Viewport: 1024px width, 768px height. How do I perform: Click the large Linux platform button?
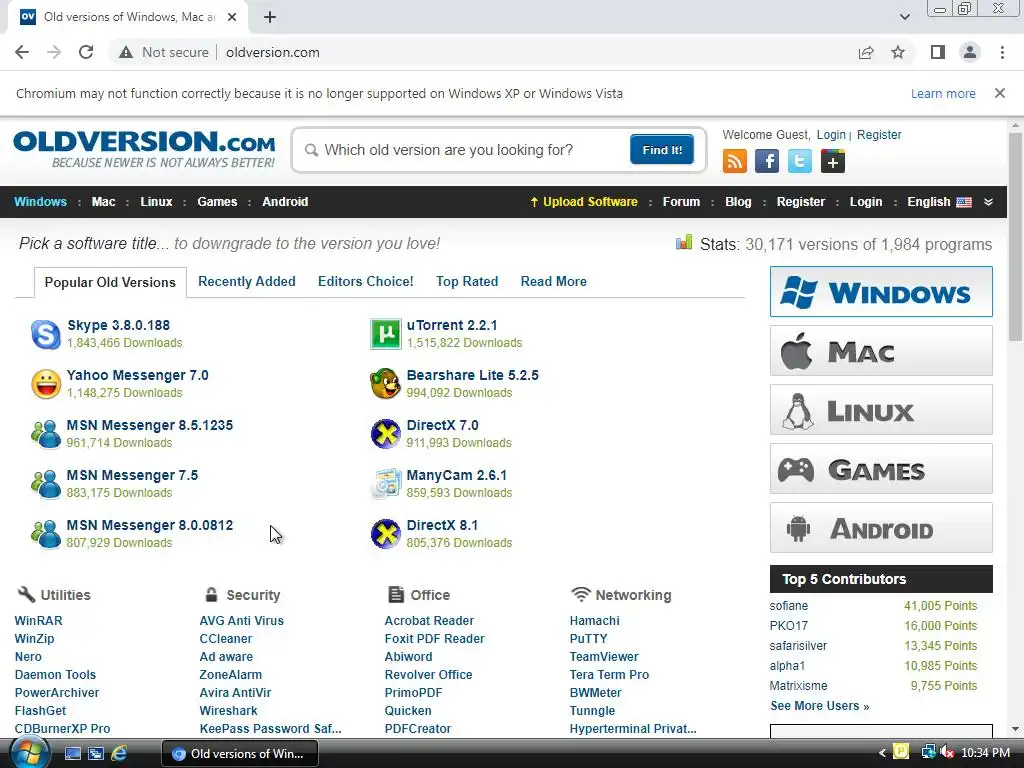click(x=881, y=409)
